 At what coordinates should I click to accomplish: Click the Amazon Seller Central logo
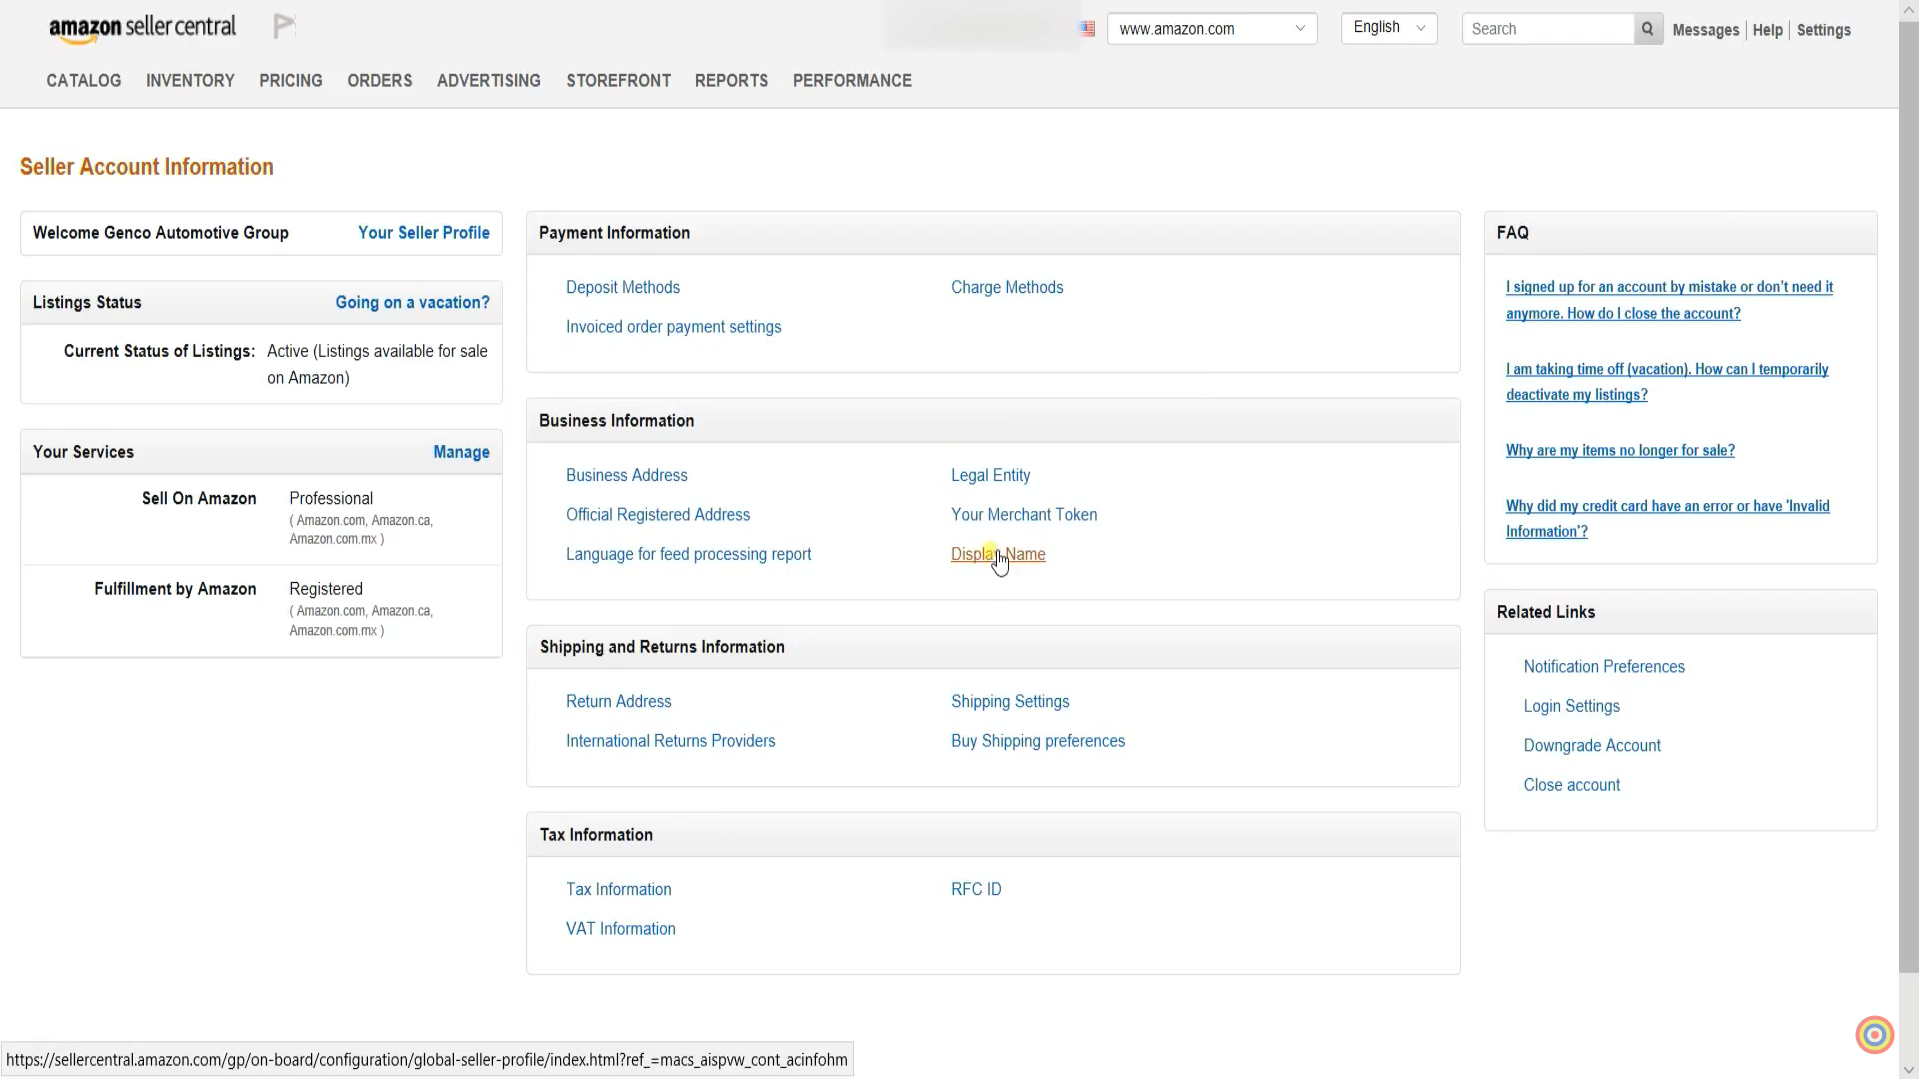click(x=143, y=29)
